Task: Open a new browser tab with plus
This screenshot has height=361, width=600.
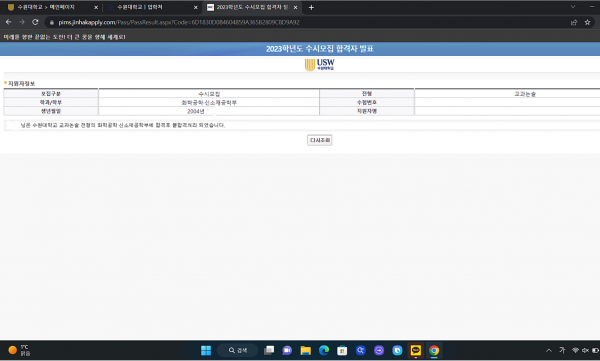Action: pos(311,7)
